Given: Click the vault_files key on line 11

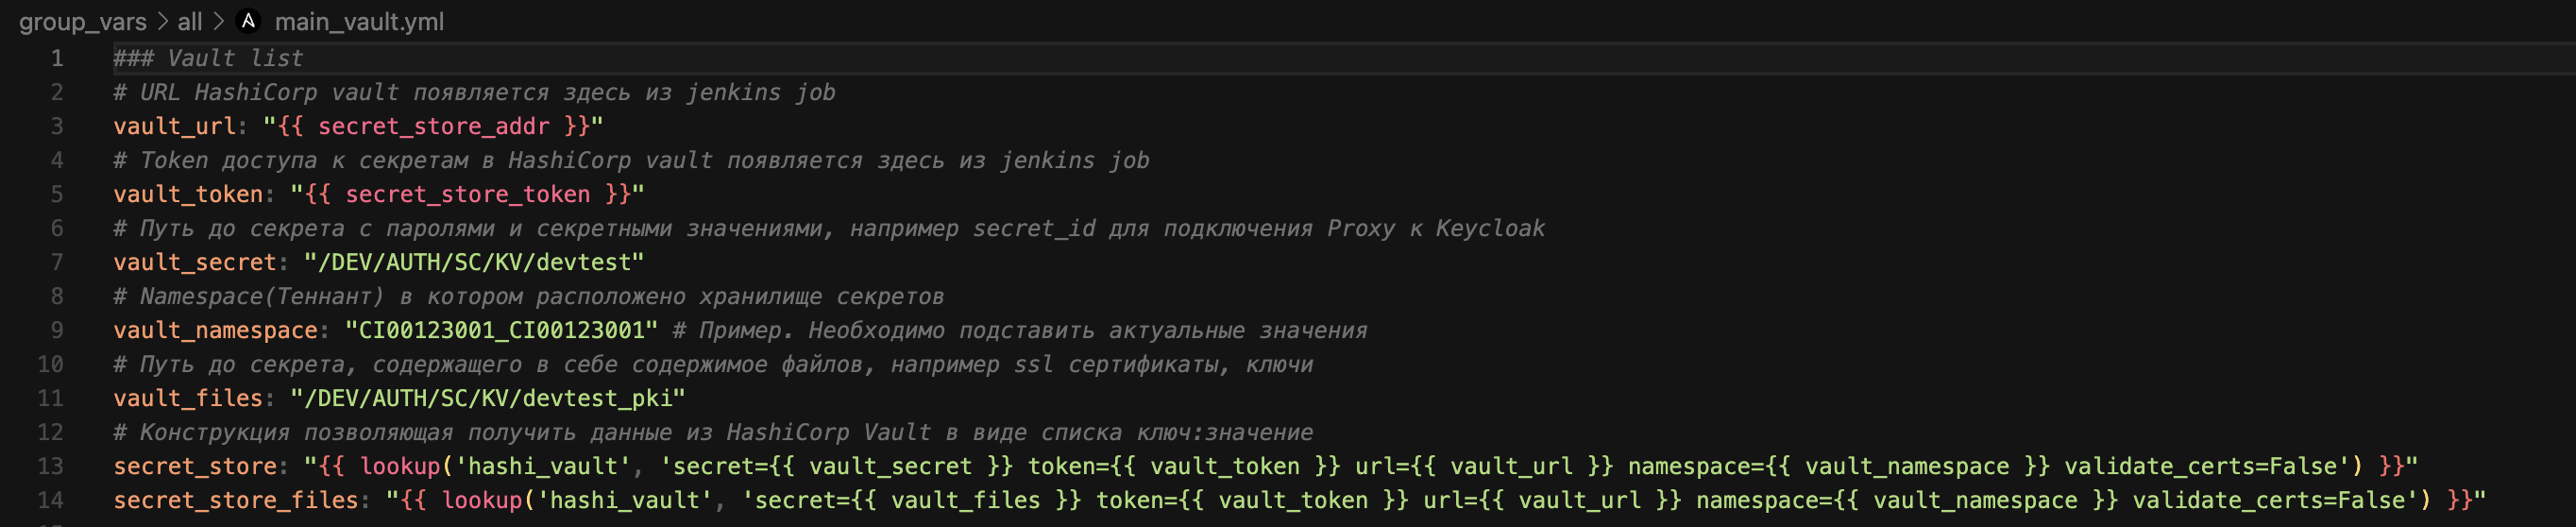Looking at the screenshot, I should [x=188, y=398].
